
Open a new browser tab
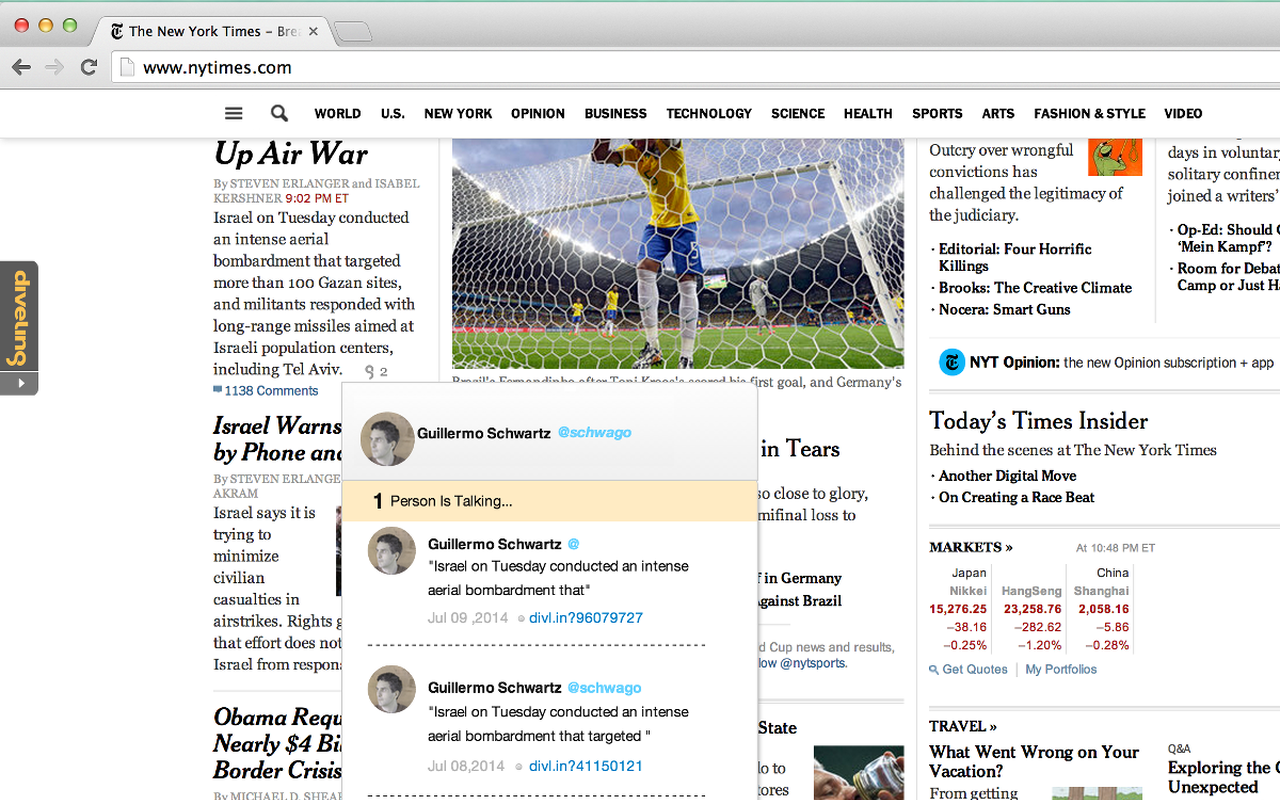point(352,33)
